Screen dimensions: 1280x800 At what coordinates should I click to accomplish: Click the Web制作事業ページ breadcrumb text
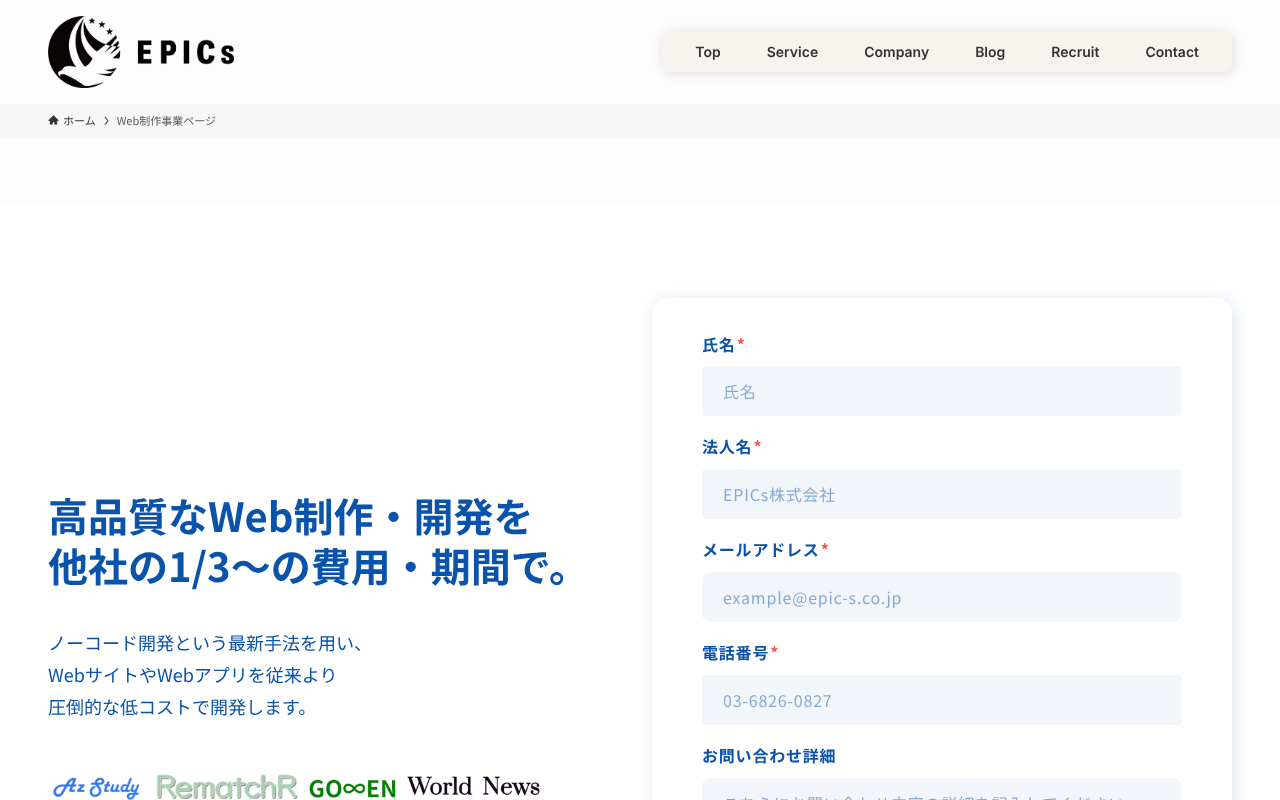(166, 121)
